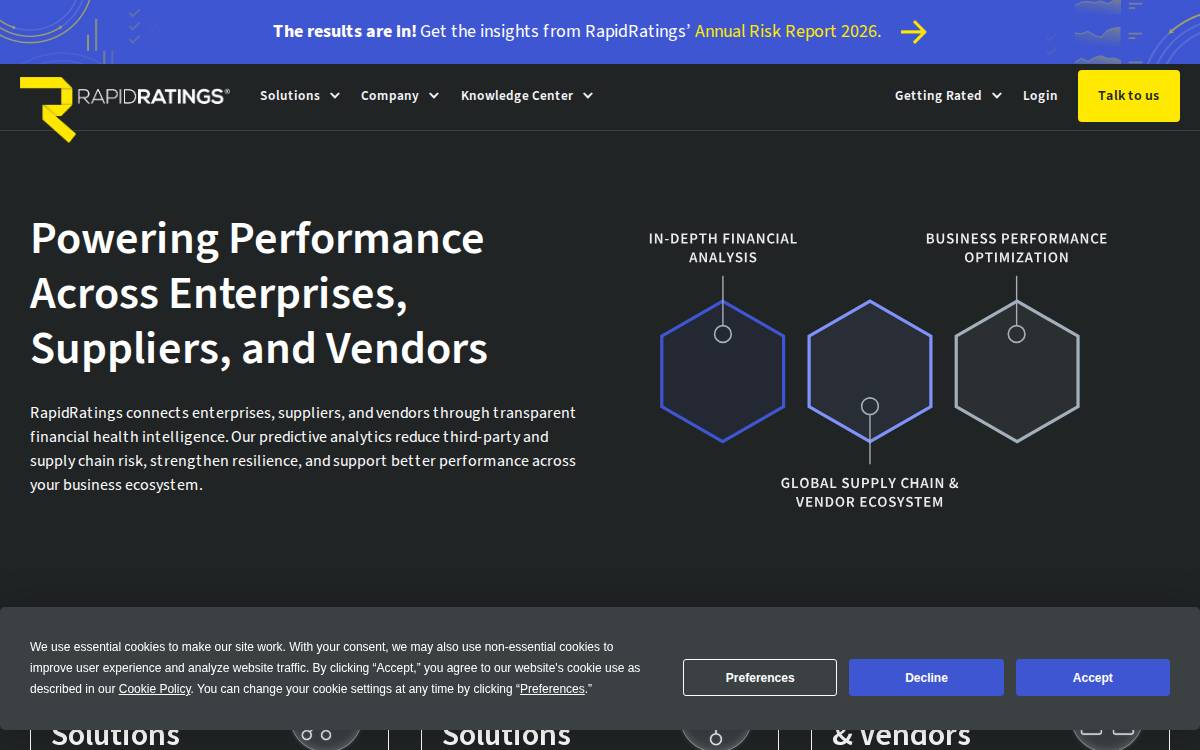Click the RapidRatings logo
The height and width of the screenshot is (750, 1200).
point(125,108)
